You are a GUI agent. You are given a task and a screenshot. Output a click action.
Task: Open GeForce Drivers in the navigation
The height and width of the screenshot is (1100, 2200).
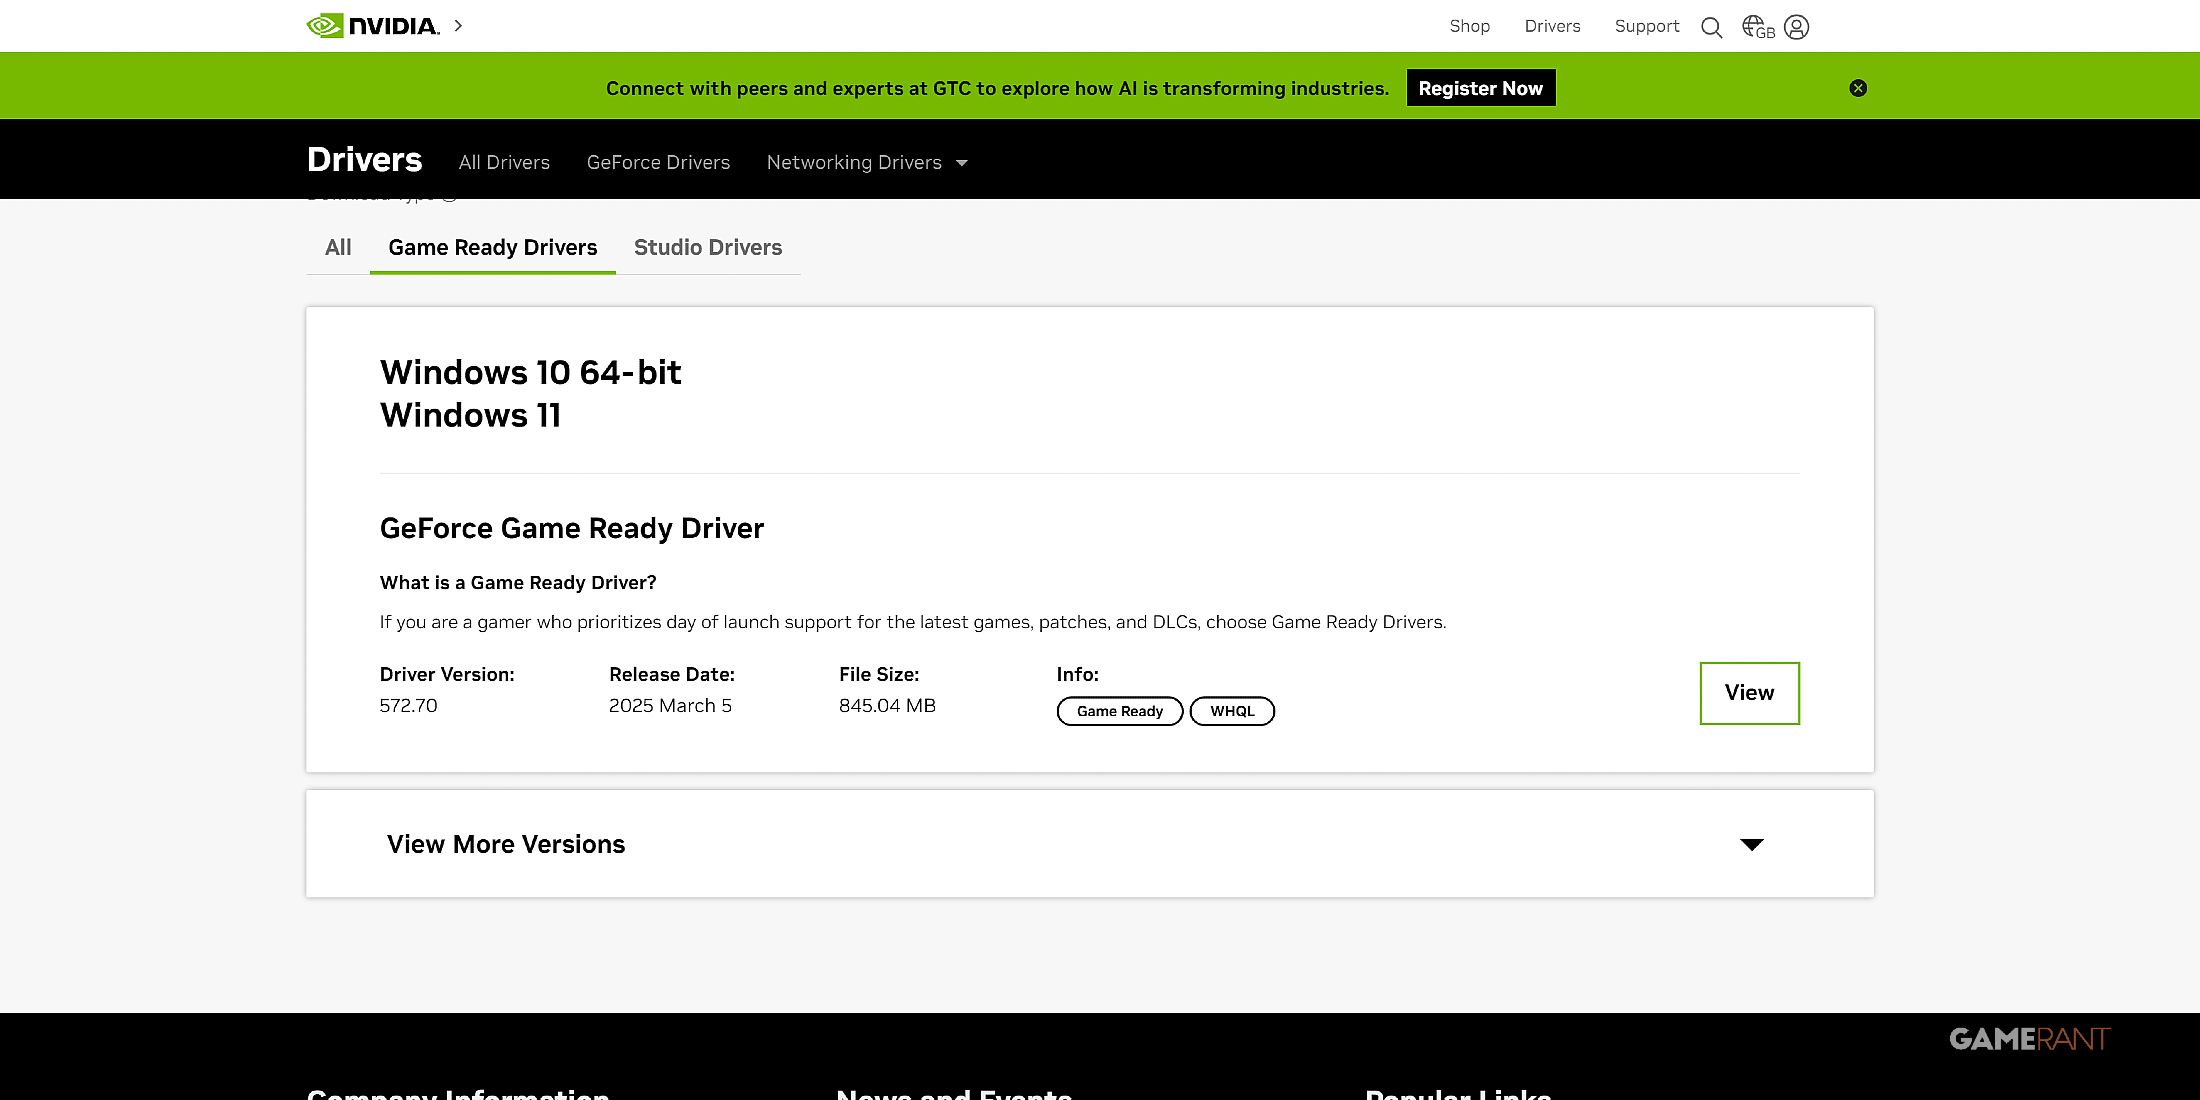[x=658, y=162]
